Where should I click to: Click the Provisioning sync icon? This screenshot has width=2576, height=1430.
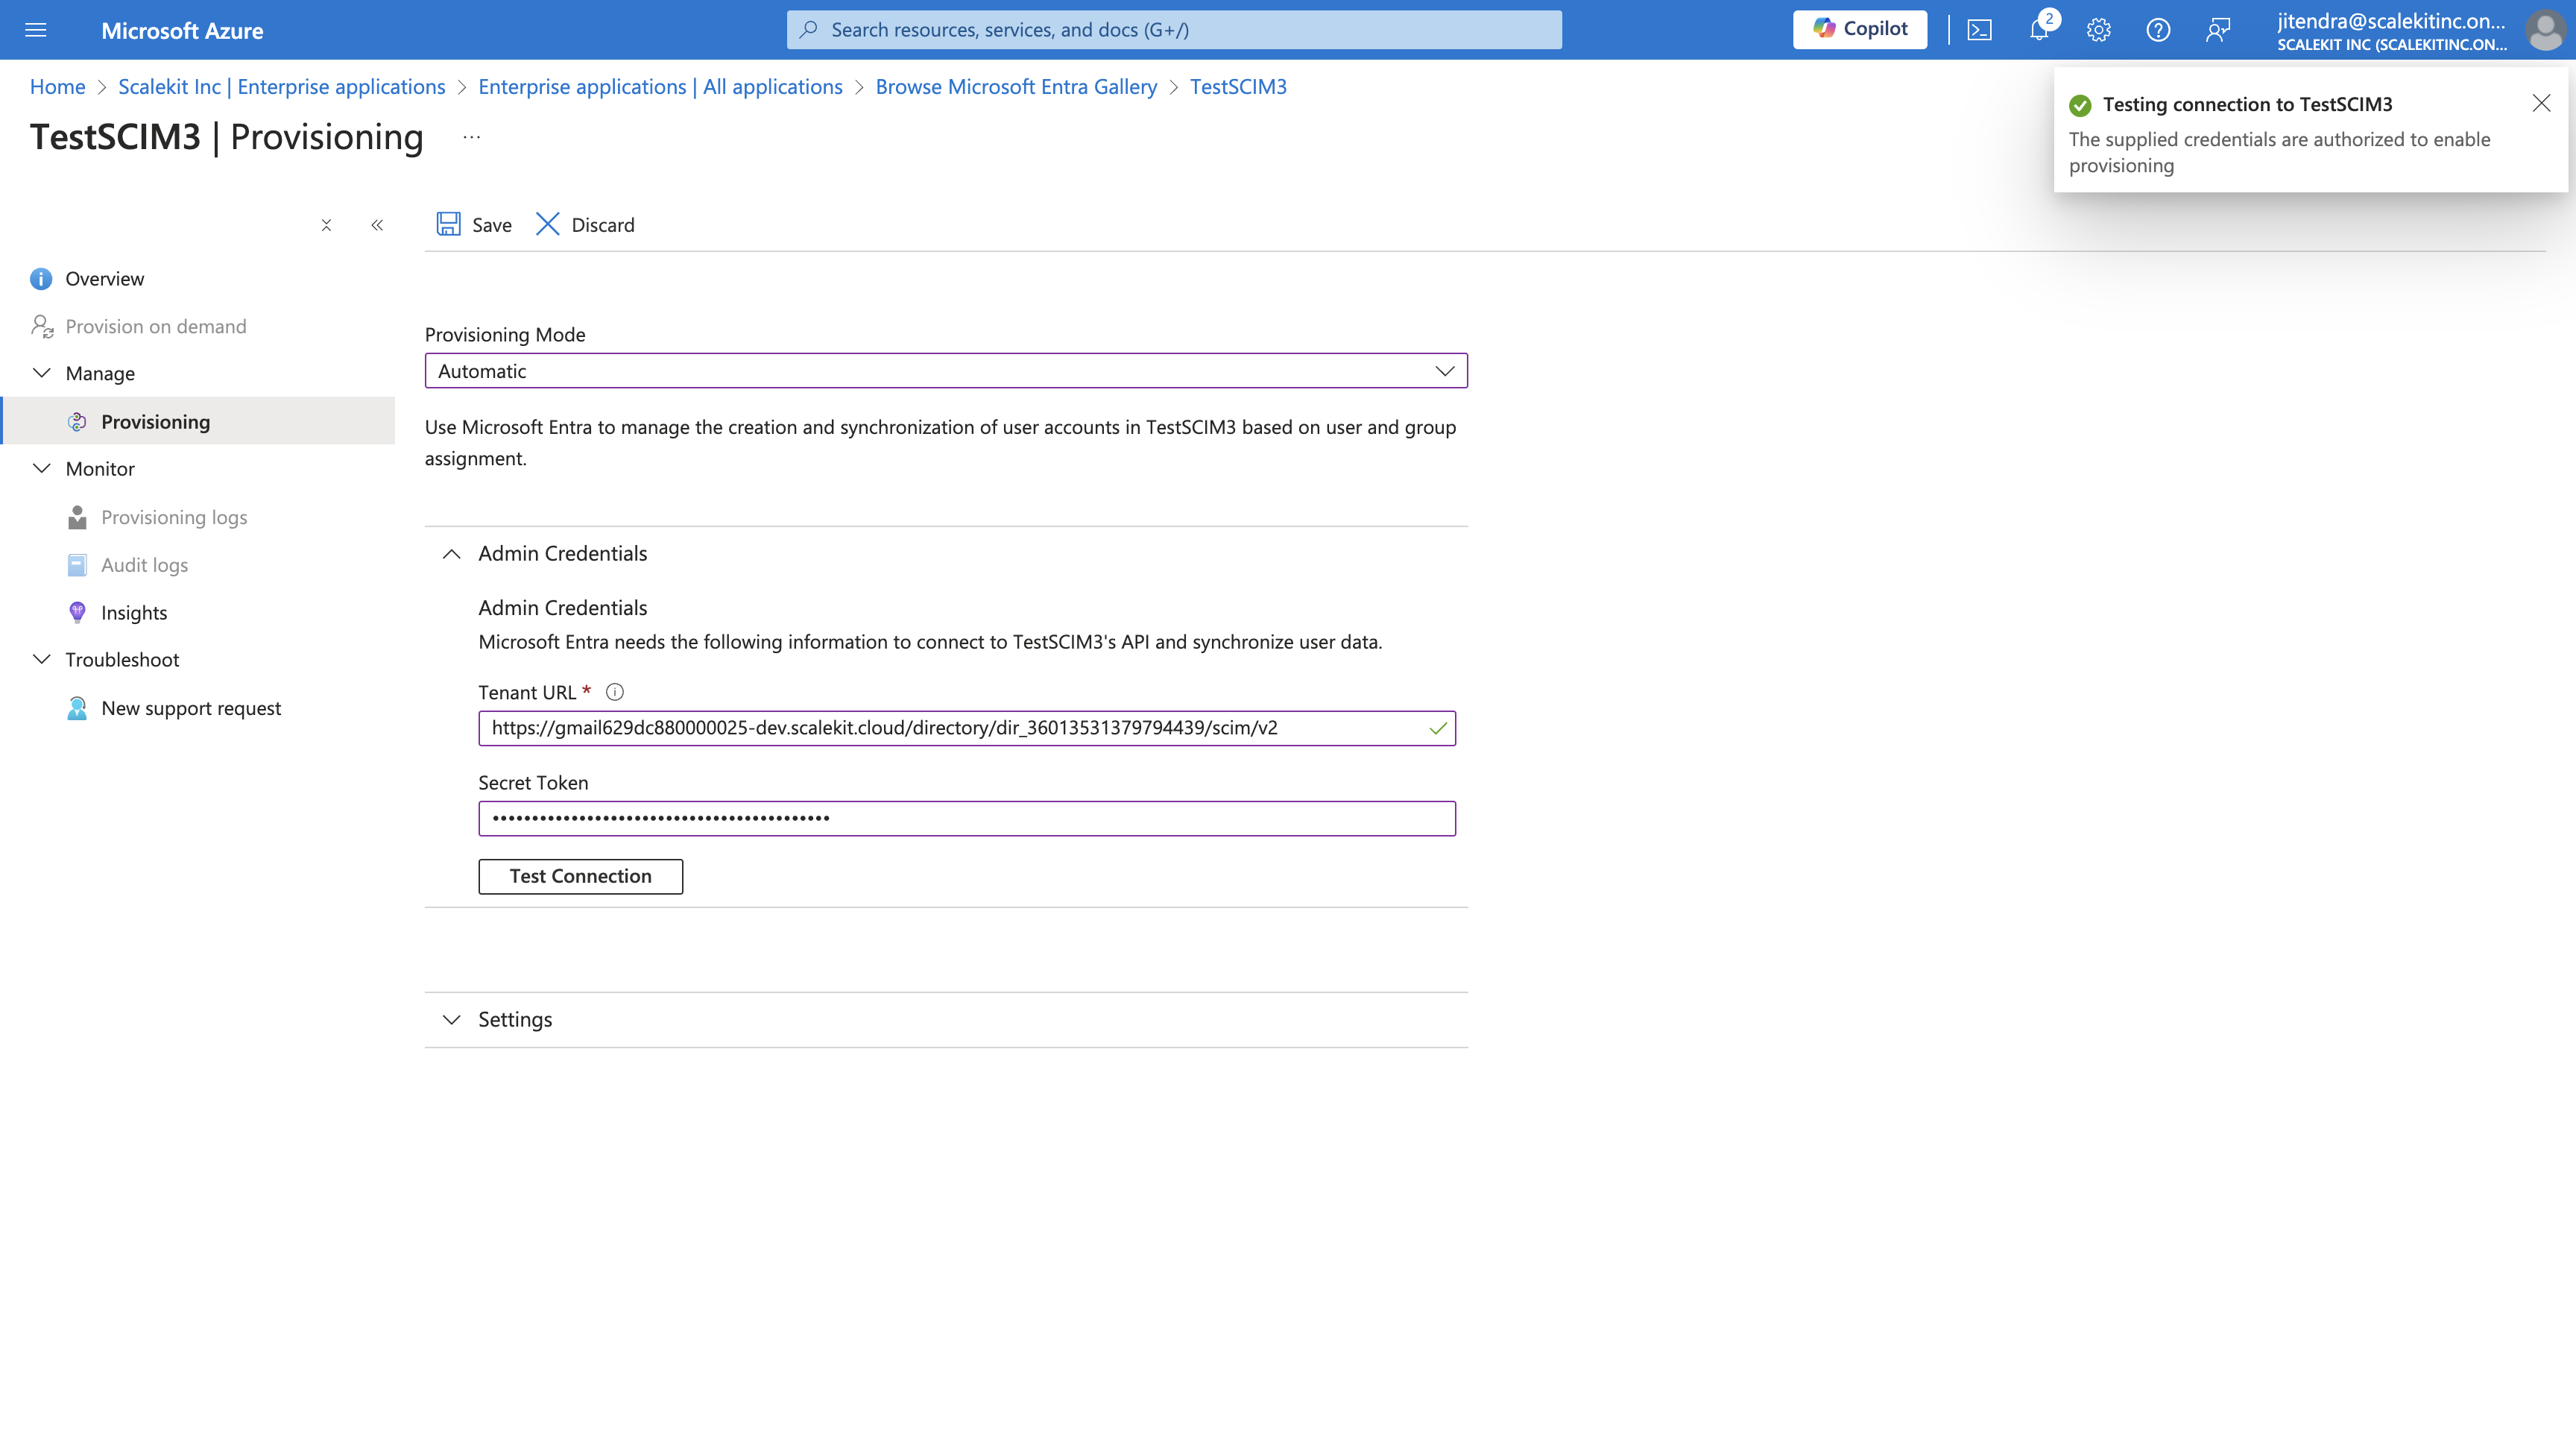tap(77, 422)
